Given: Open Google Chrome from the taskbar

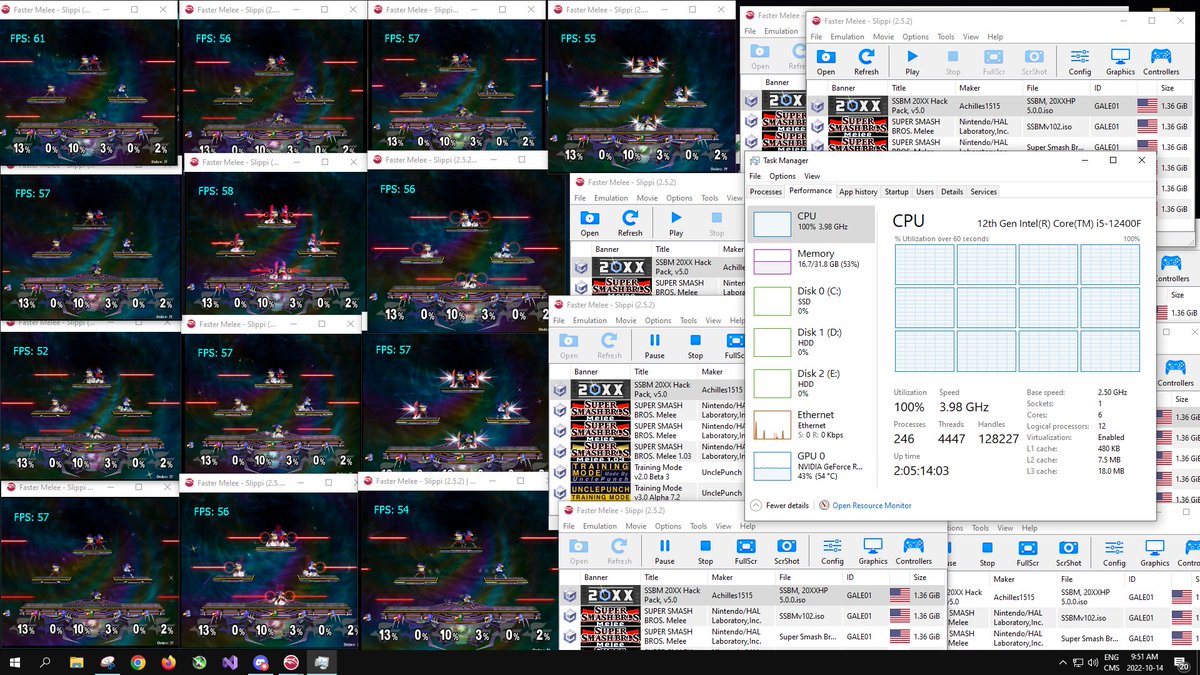Looking at the screenshot, I should click(x=138, y=662).
